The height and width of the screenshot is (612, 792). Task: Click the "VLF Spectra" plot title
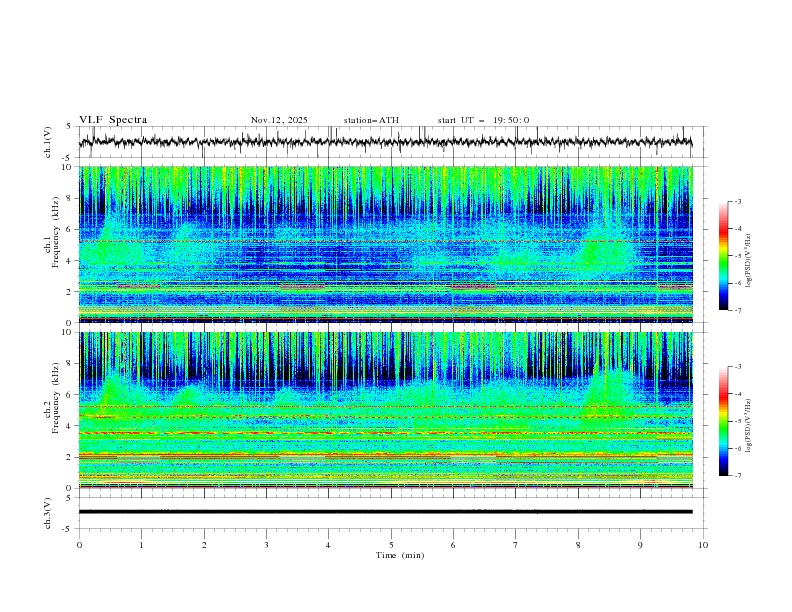coord(113,120)
